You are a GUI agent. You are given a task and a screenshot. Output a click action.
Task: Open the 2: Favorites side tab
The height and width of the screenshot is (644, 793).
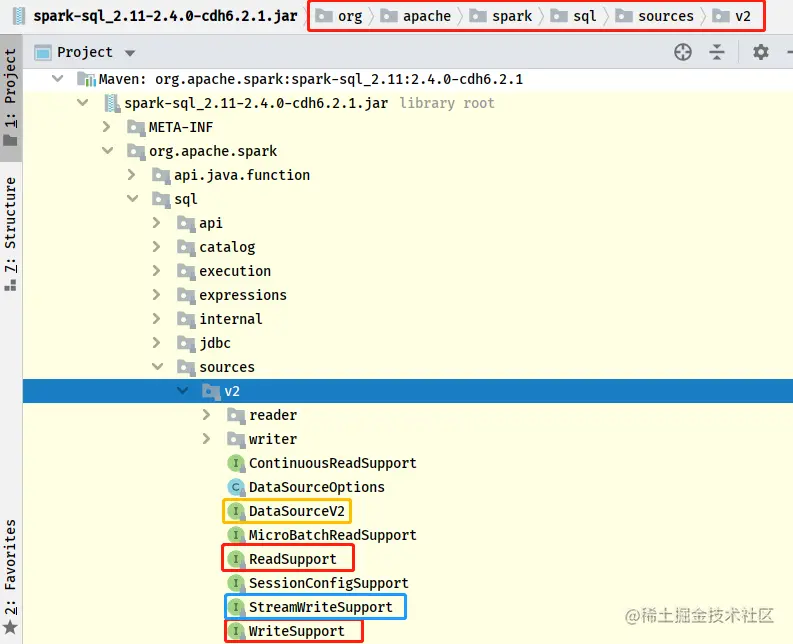point(11,577)
